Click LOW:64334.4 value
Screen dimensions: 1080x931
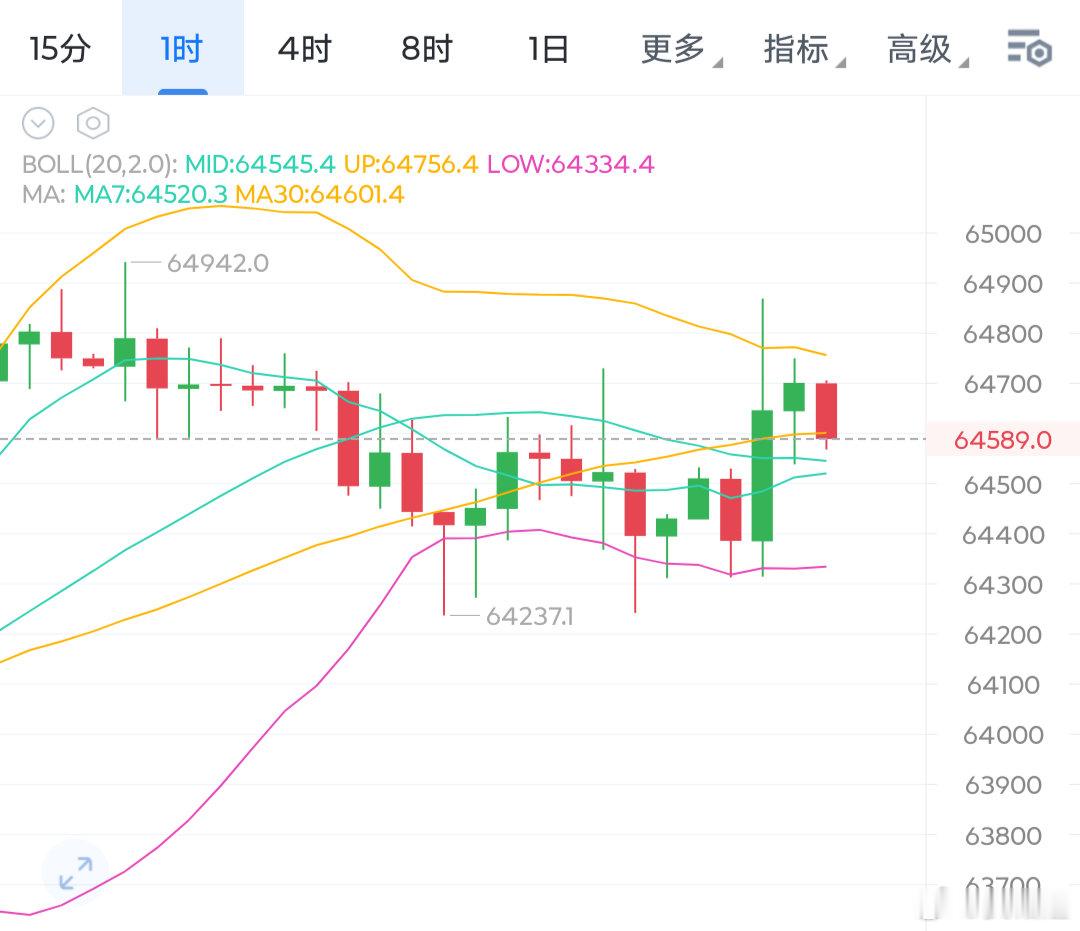(570, 165)
